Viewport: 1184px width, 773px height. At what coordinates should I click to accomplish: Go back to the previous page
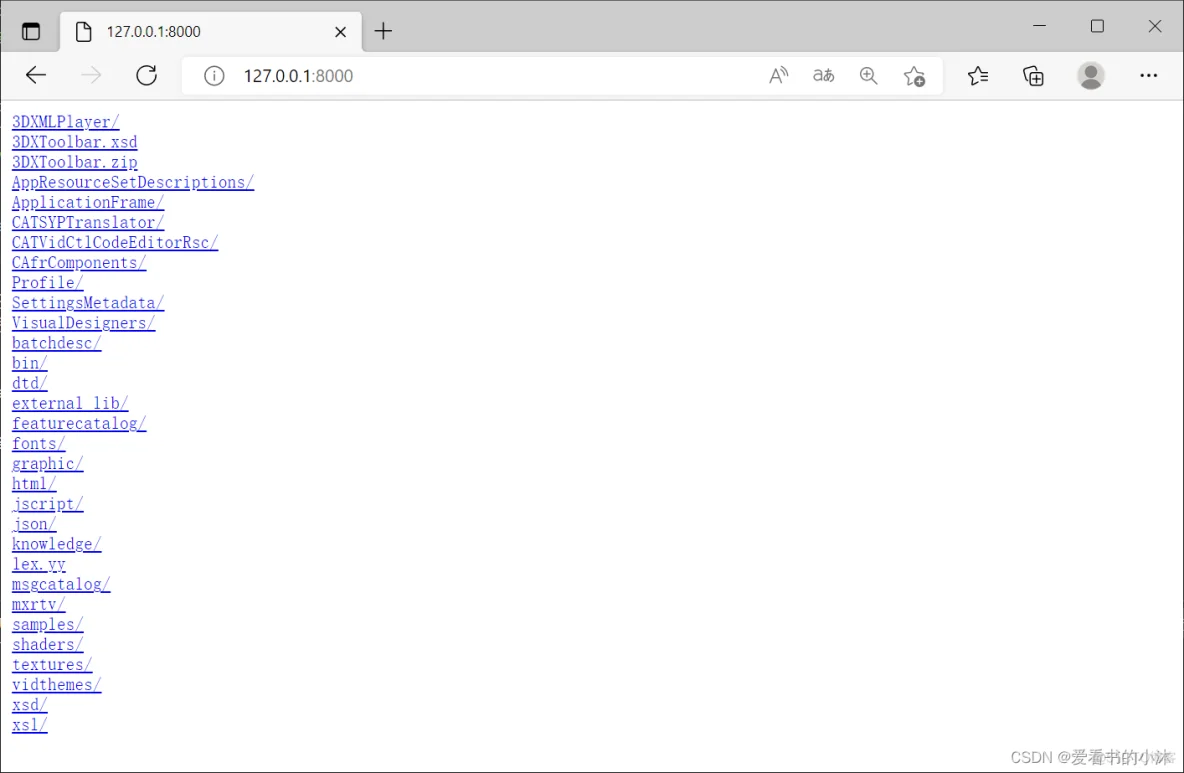tap(35, 75)
